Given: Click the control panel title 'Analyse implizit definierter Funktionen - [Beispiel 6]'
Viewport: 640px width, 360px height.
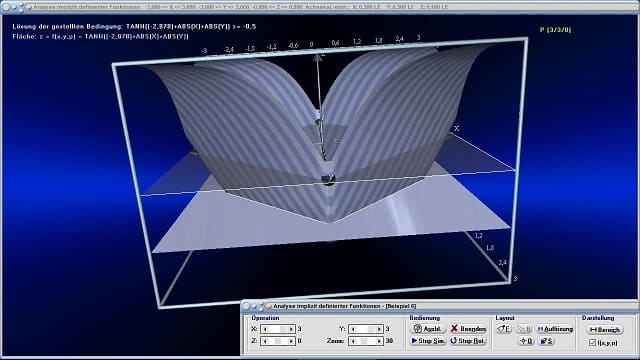Looking at the screenshot, I should (x=344, y=306).
